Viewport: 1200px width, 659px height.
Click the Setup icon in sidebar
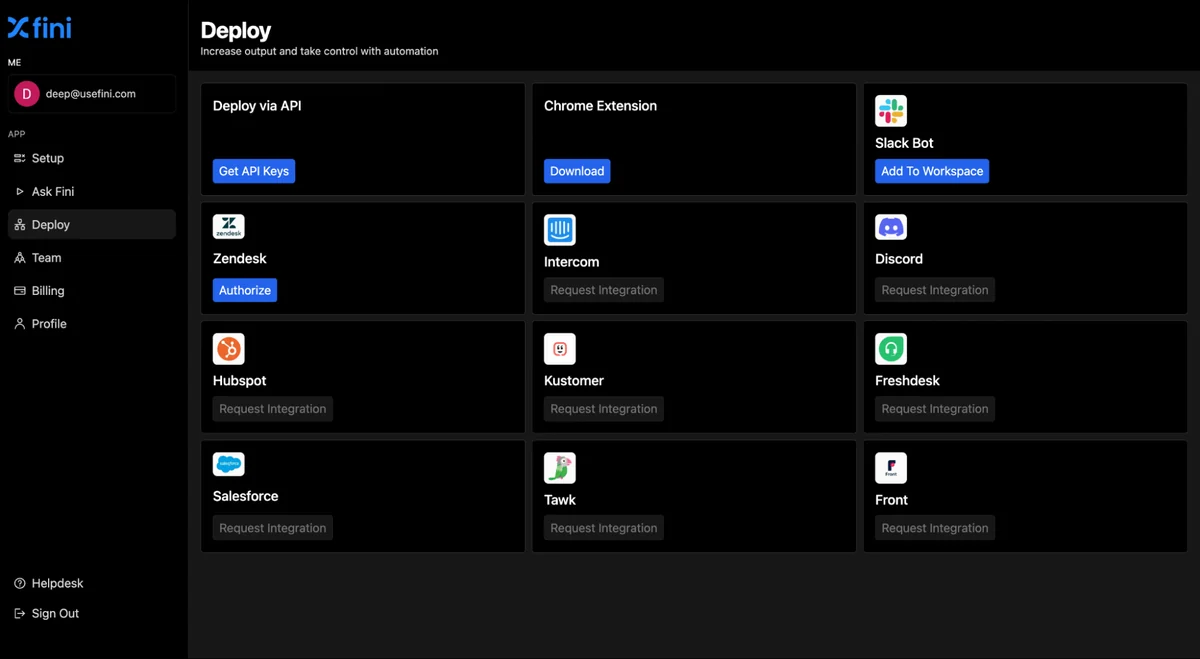tap(19, 158)
